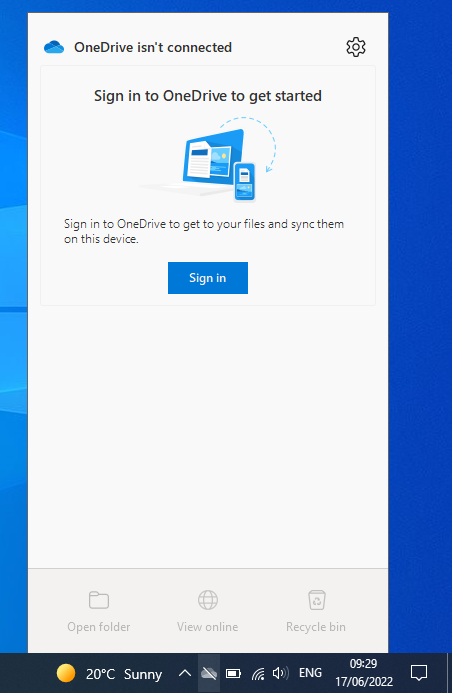
Task: Select the View online globe icon
Action: (x=208, y=600)
